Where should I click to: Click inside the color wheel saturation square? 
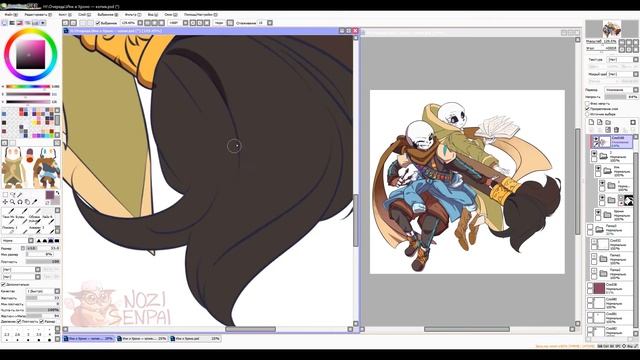click(x=30, y=54)
